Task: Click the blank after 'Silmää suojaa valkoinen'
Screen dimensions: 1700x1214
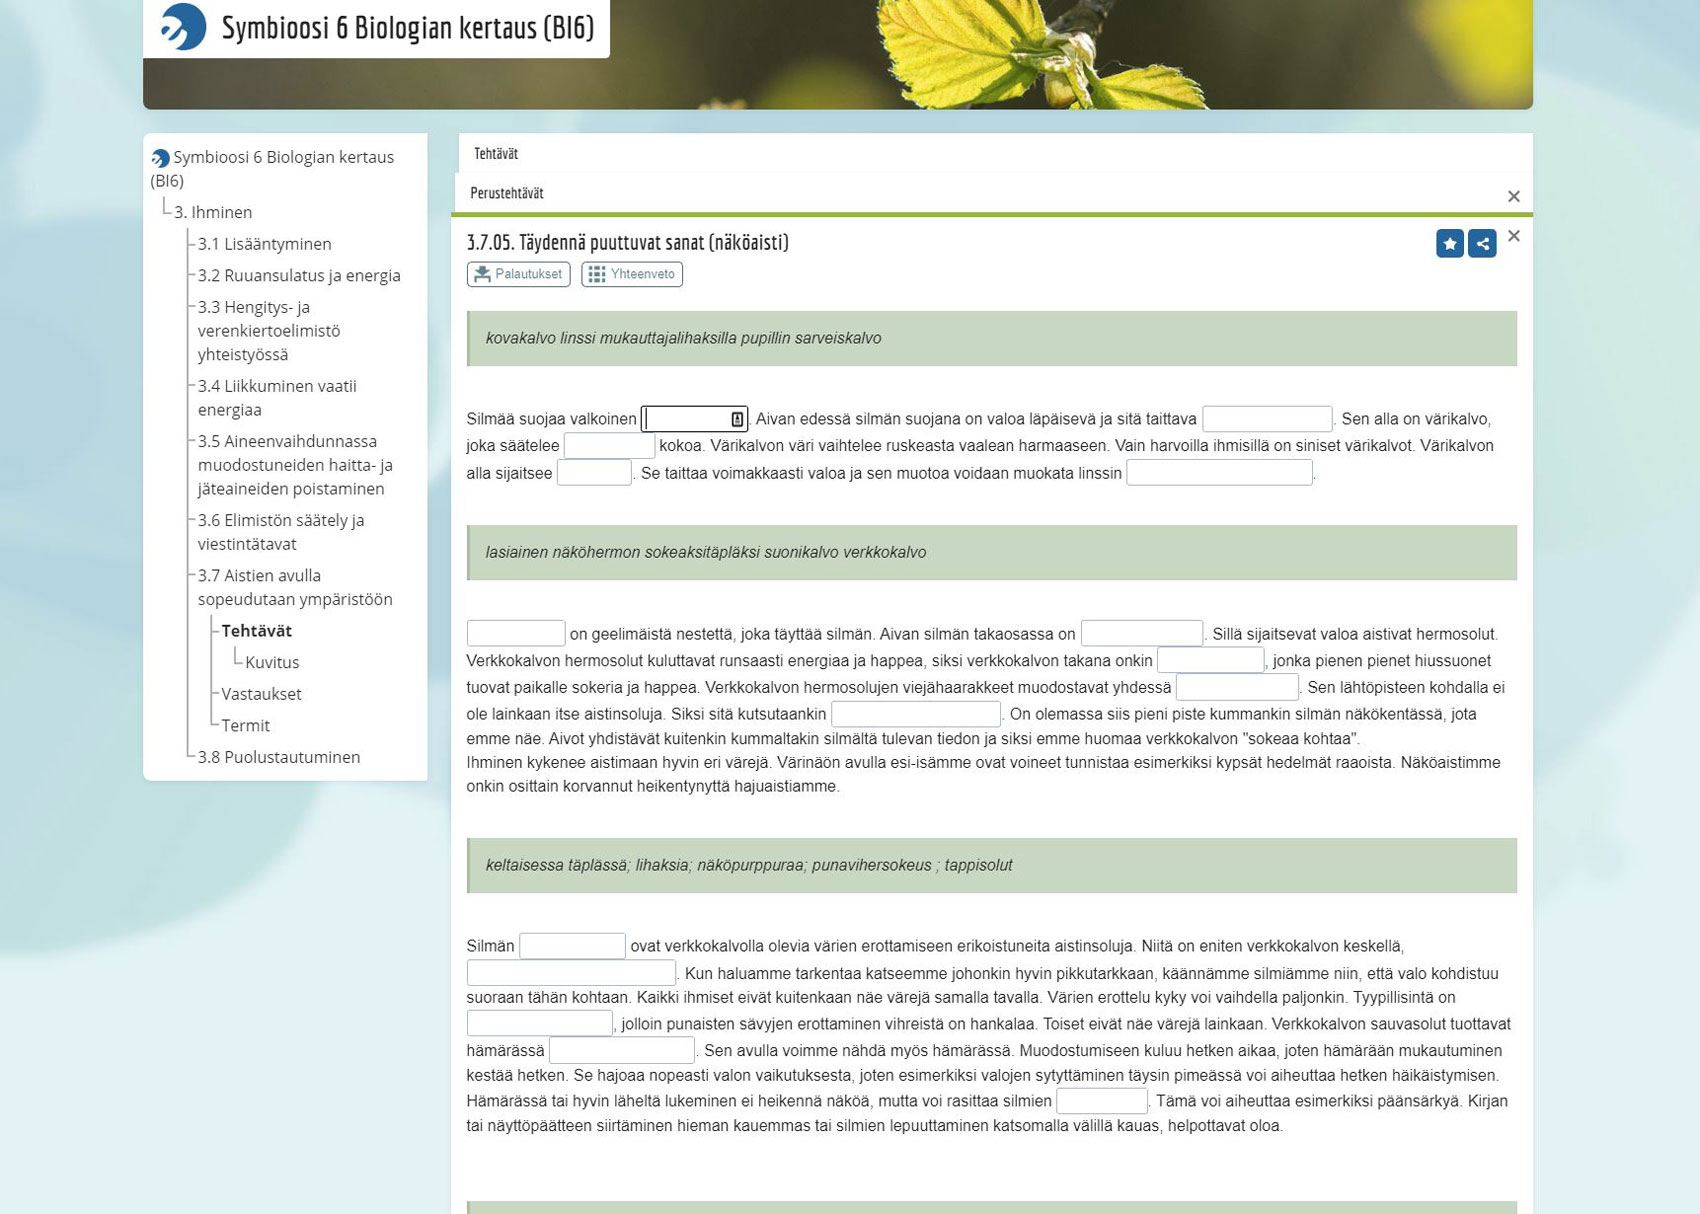Action: (687, 419)
